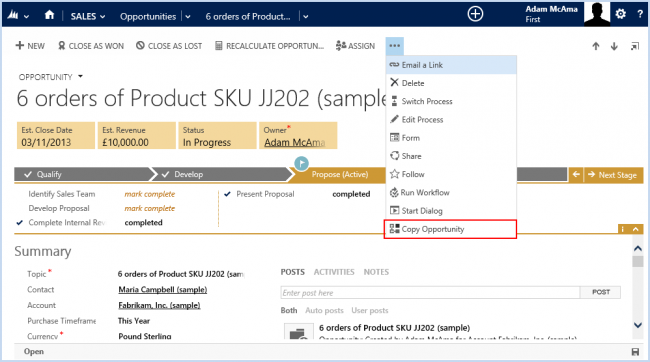The height and width of the screenshot is (362, 650).
Task: Mark Develop Proposal complete
Action: pos(150,209)
